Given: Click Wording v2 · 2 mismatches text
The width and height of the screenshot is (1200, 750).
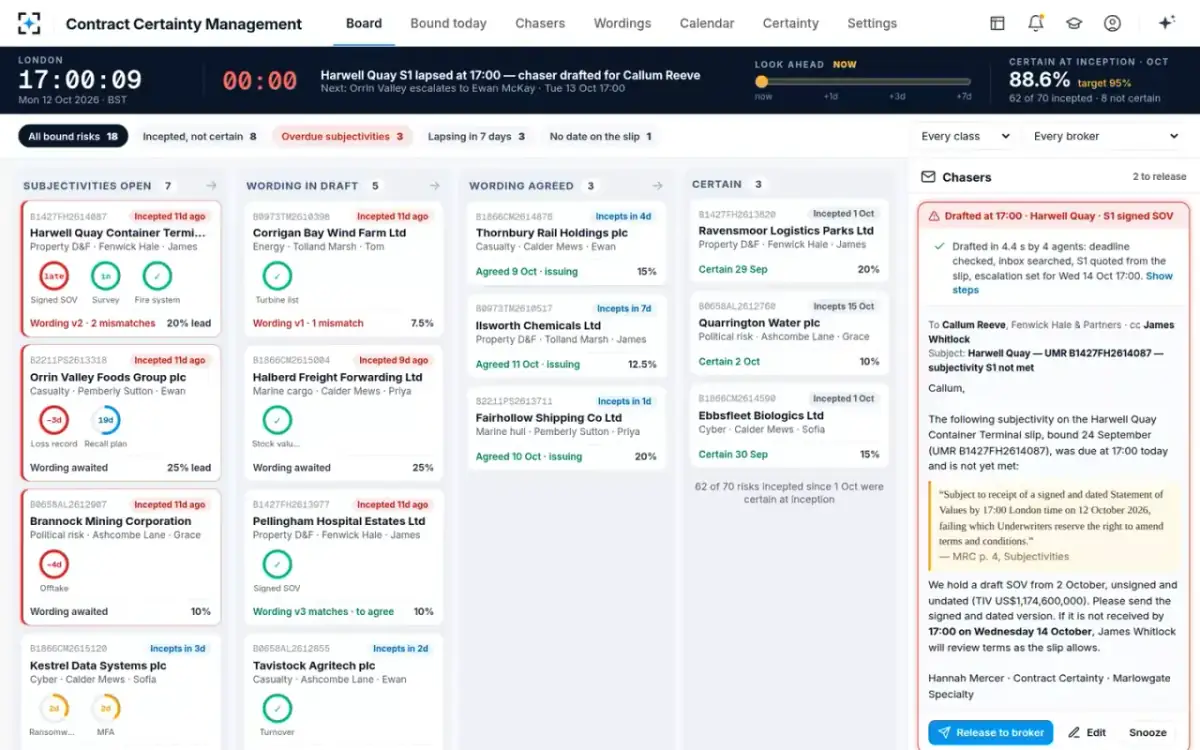Looking at the screenshot, I should coord(93,323).
